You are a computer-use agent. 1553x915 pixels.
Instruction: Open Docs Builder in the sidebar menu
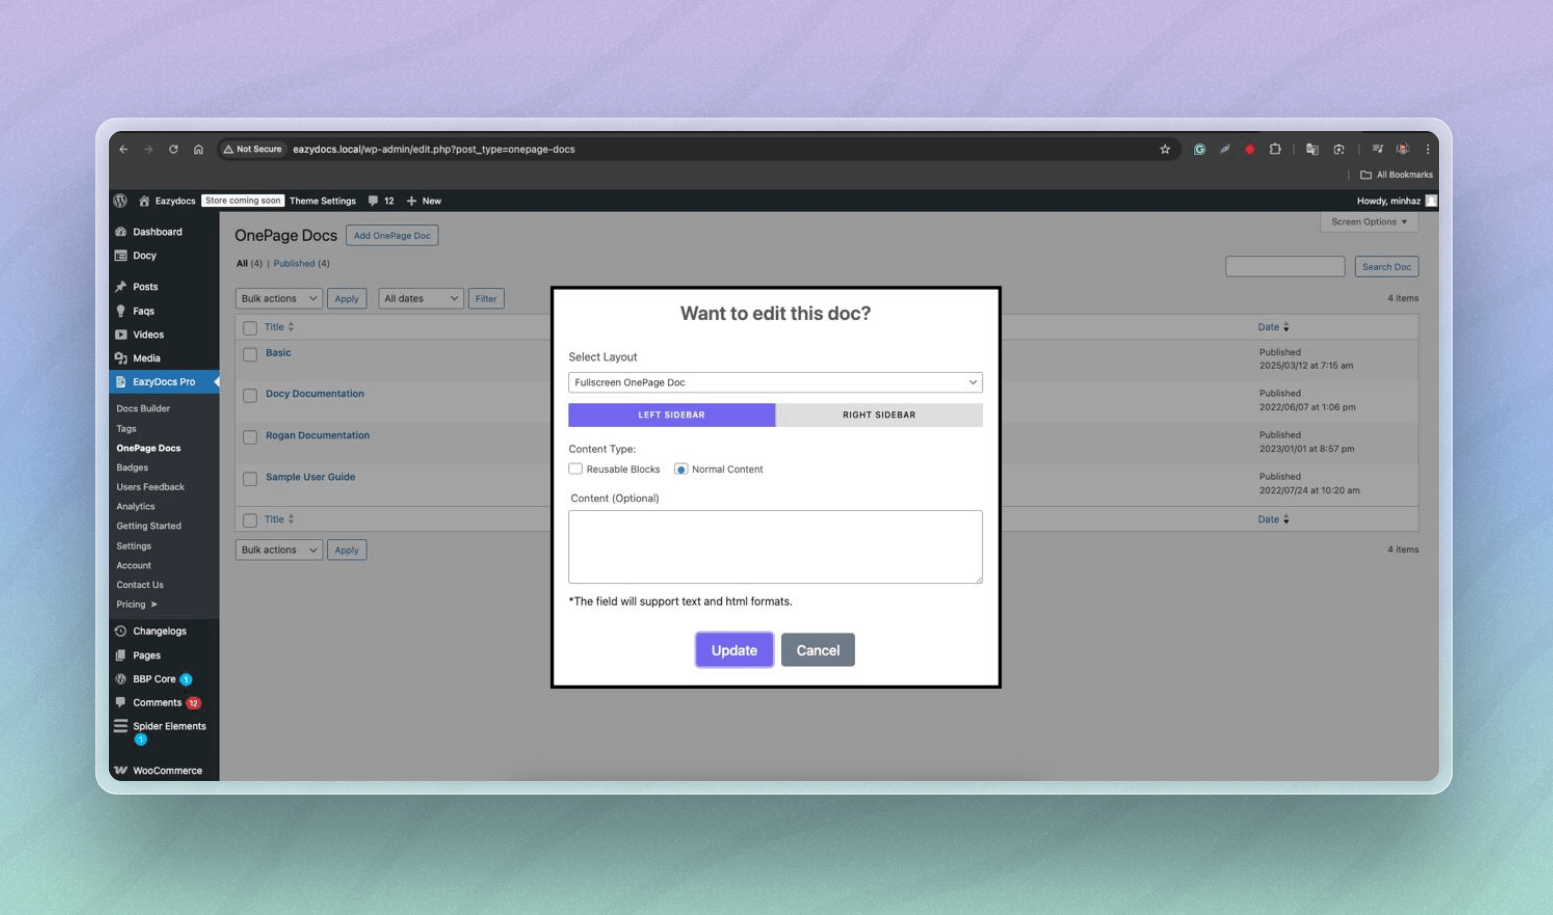coord(143,408)
